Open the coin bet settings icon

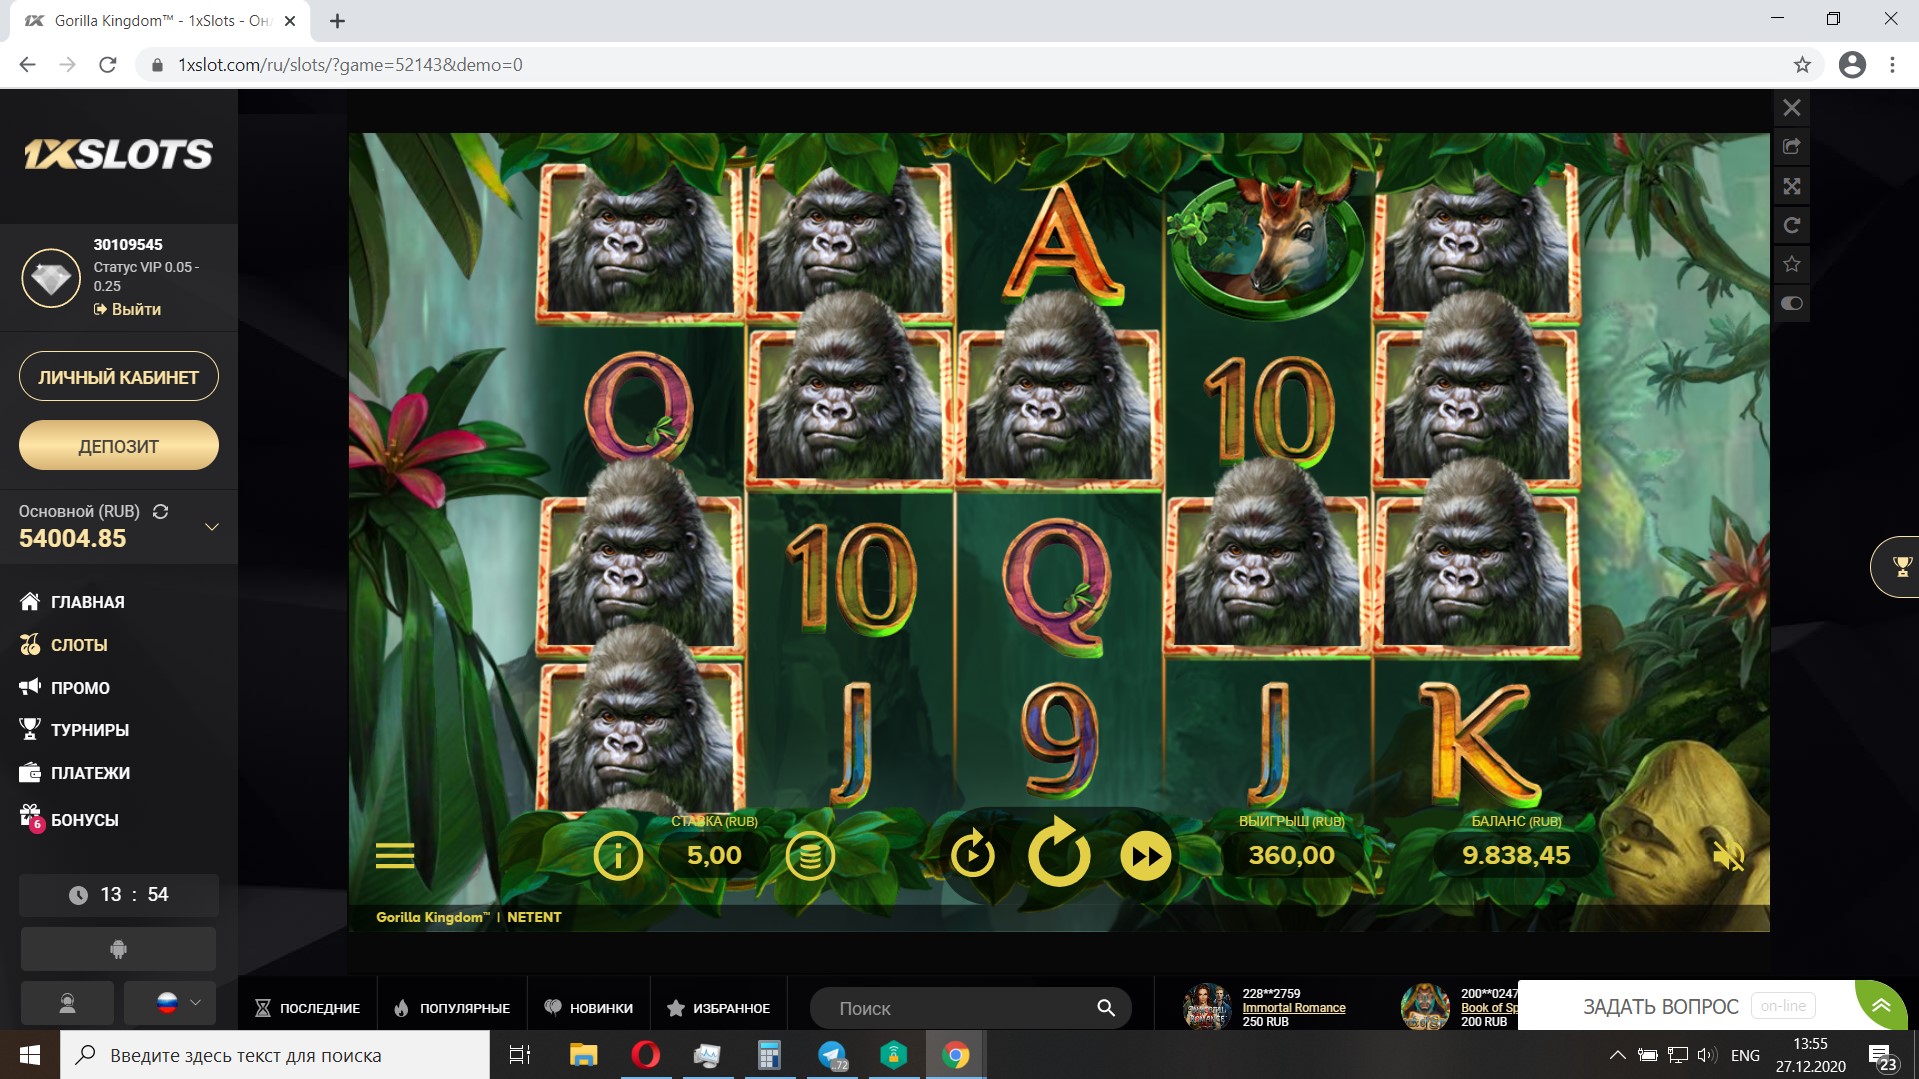809,856
